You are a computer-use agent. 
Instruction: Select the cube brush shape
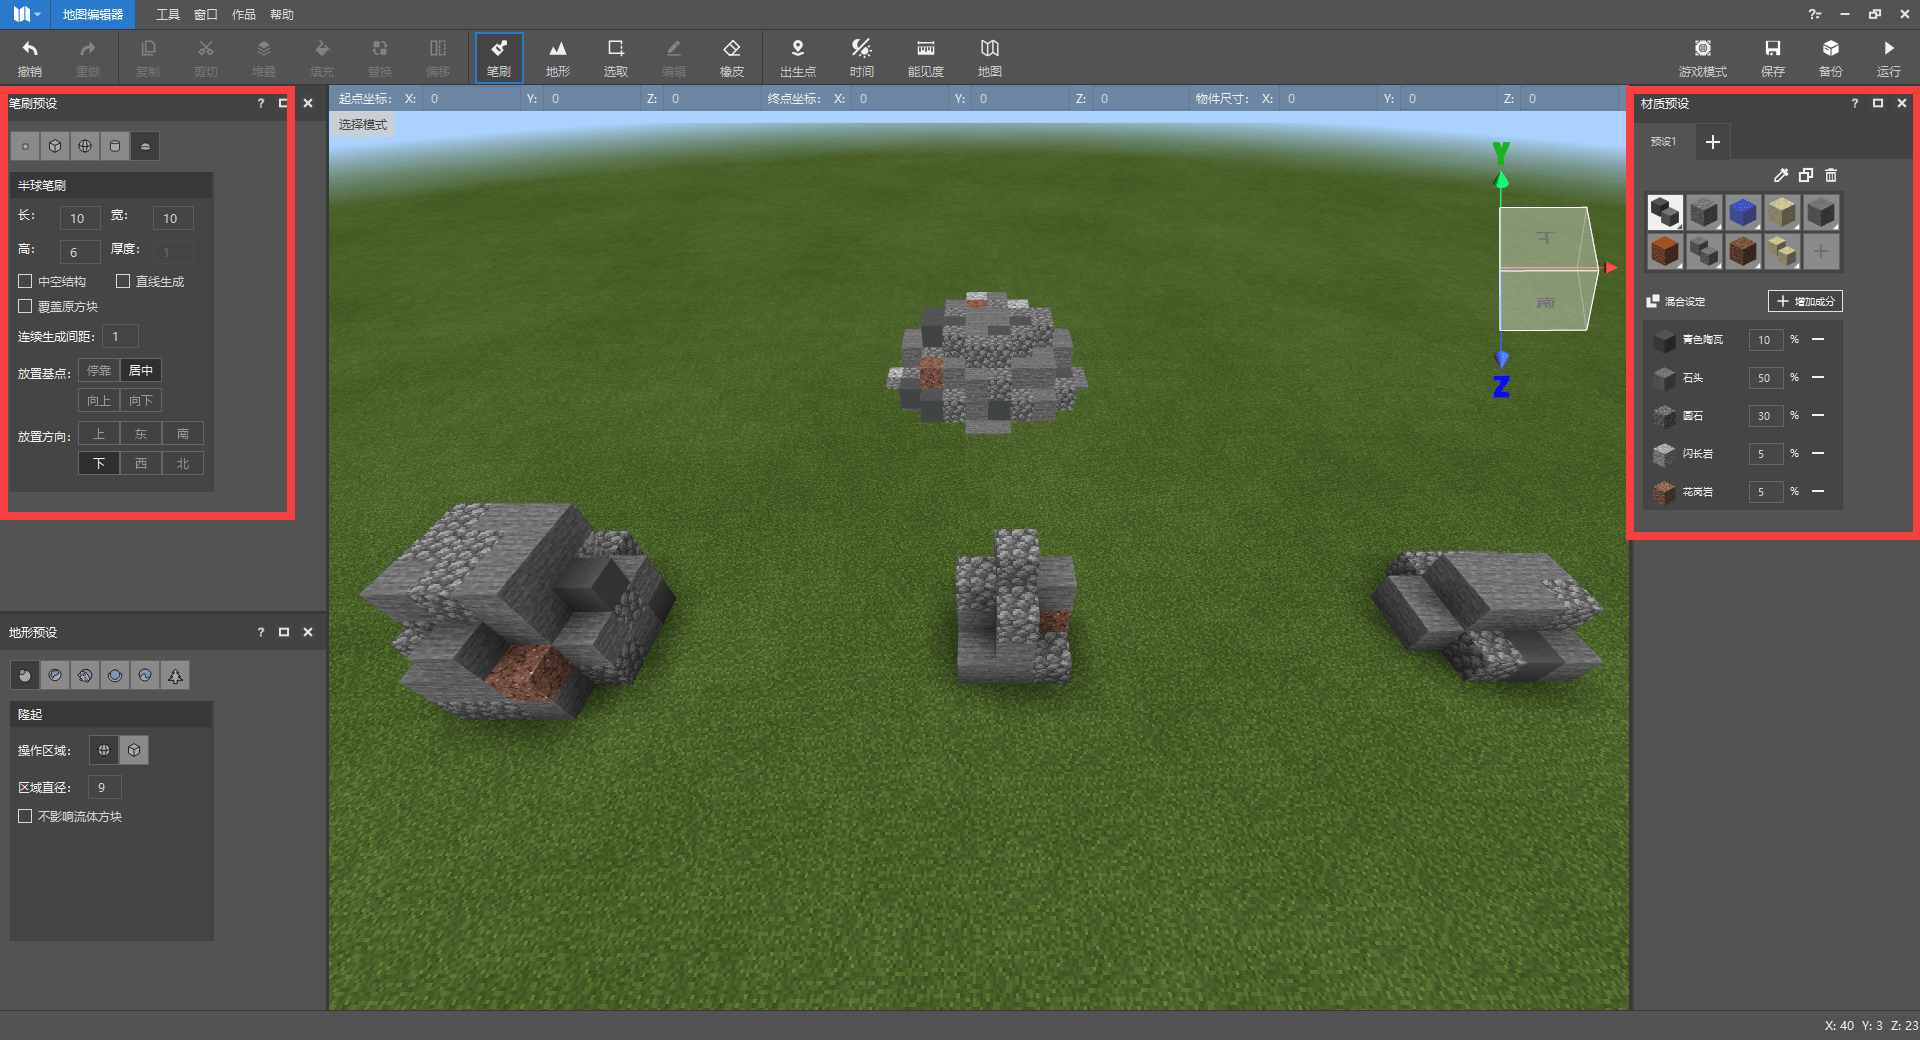pyautogui.click(x=55, y=146)
